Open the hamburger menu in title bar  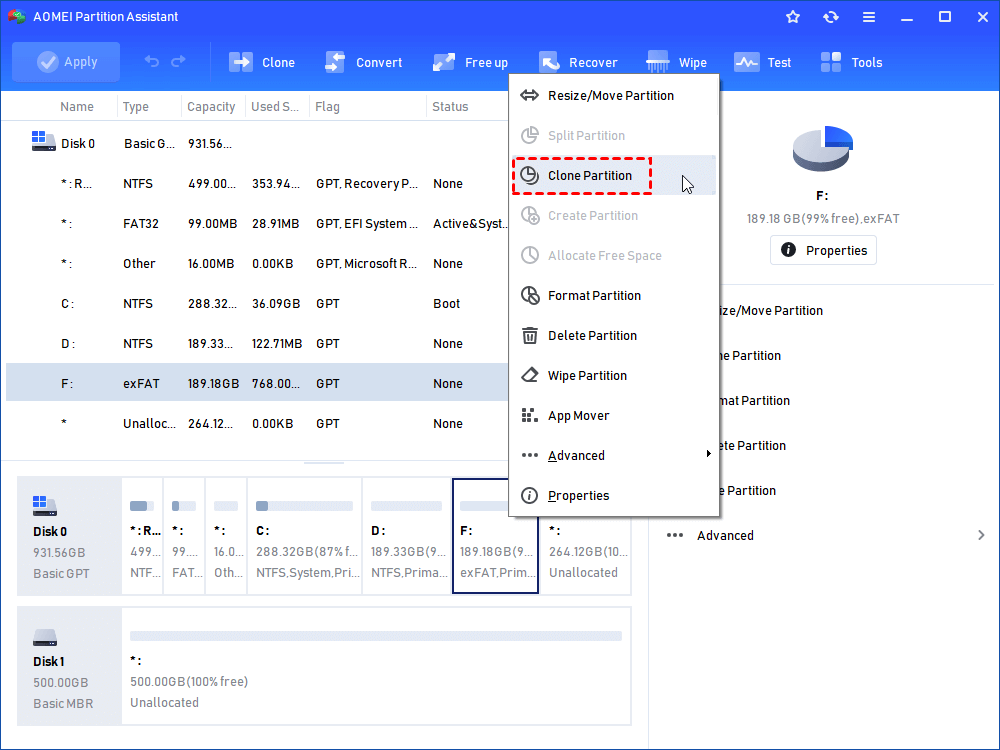tap(869, 17)
